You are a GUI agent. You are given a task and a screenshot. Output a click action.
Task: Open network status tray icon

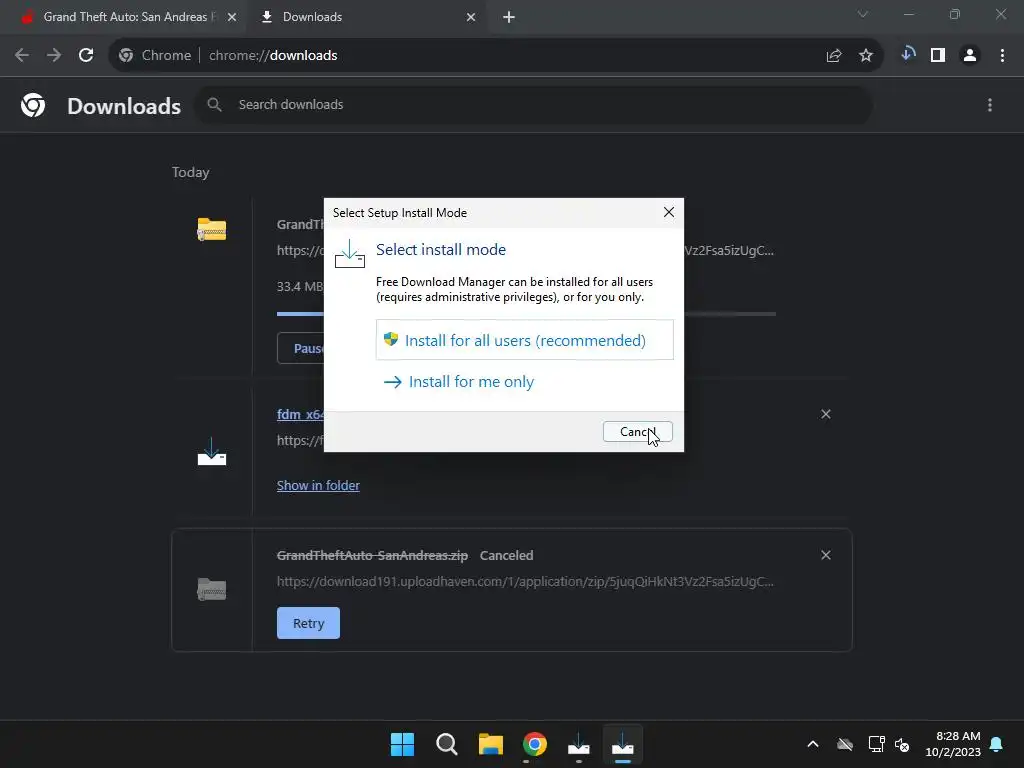(x=876, y=744)
